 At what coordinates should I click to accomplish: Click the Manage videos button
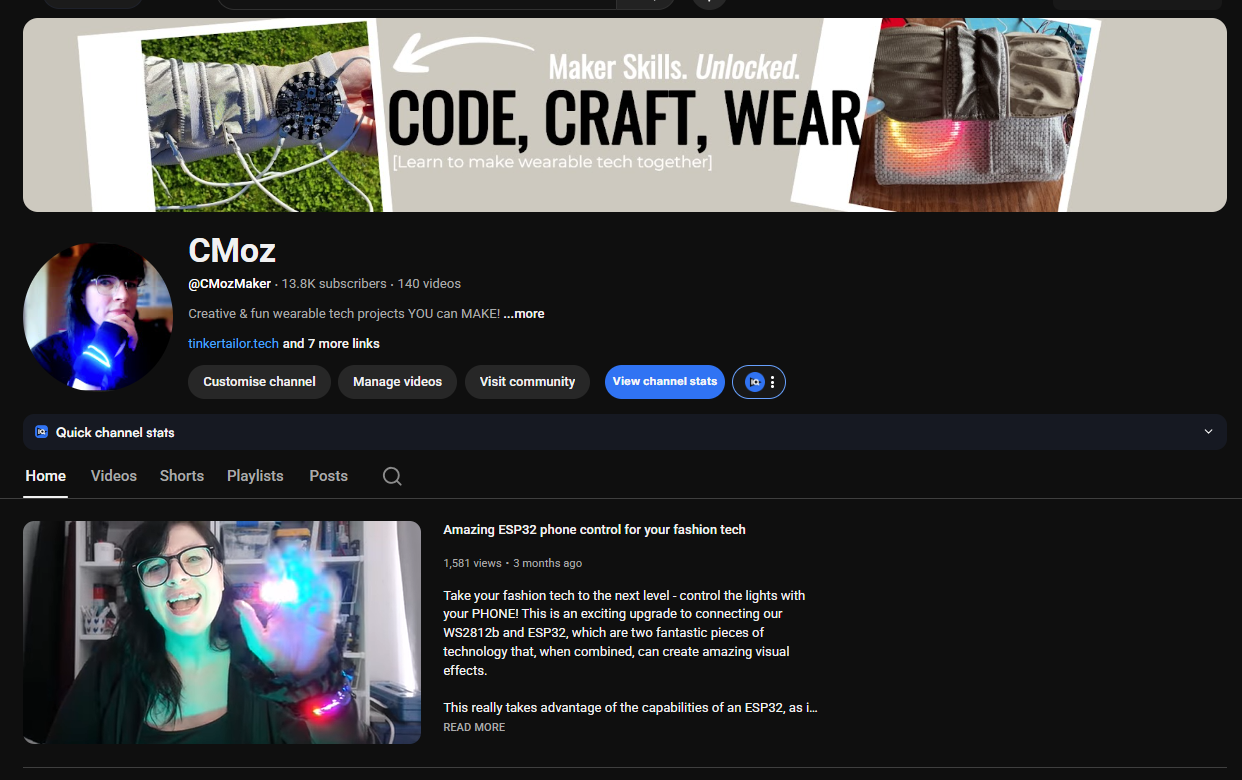pyautogui.click(x=397, y=382)
